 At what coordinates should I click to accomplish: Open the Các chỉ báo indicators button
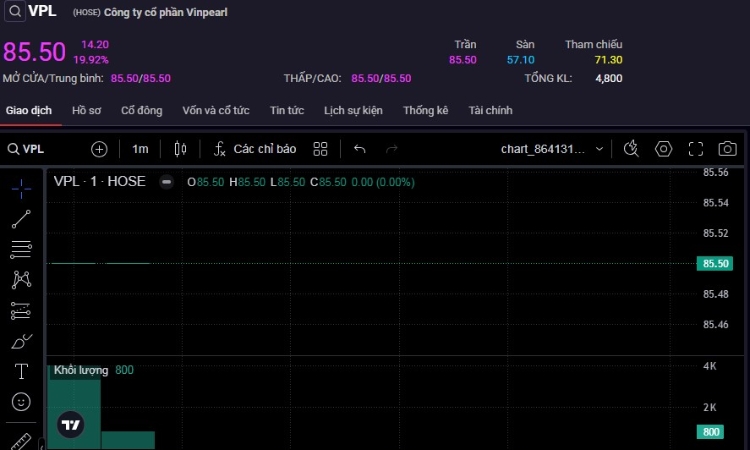click(x=255, y=149)
